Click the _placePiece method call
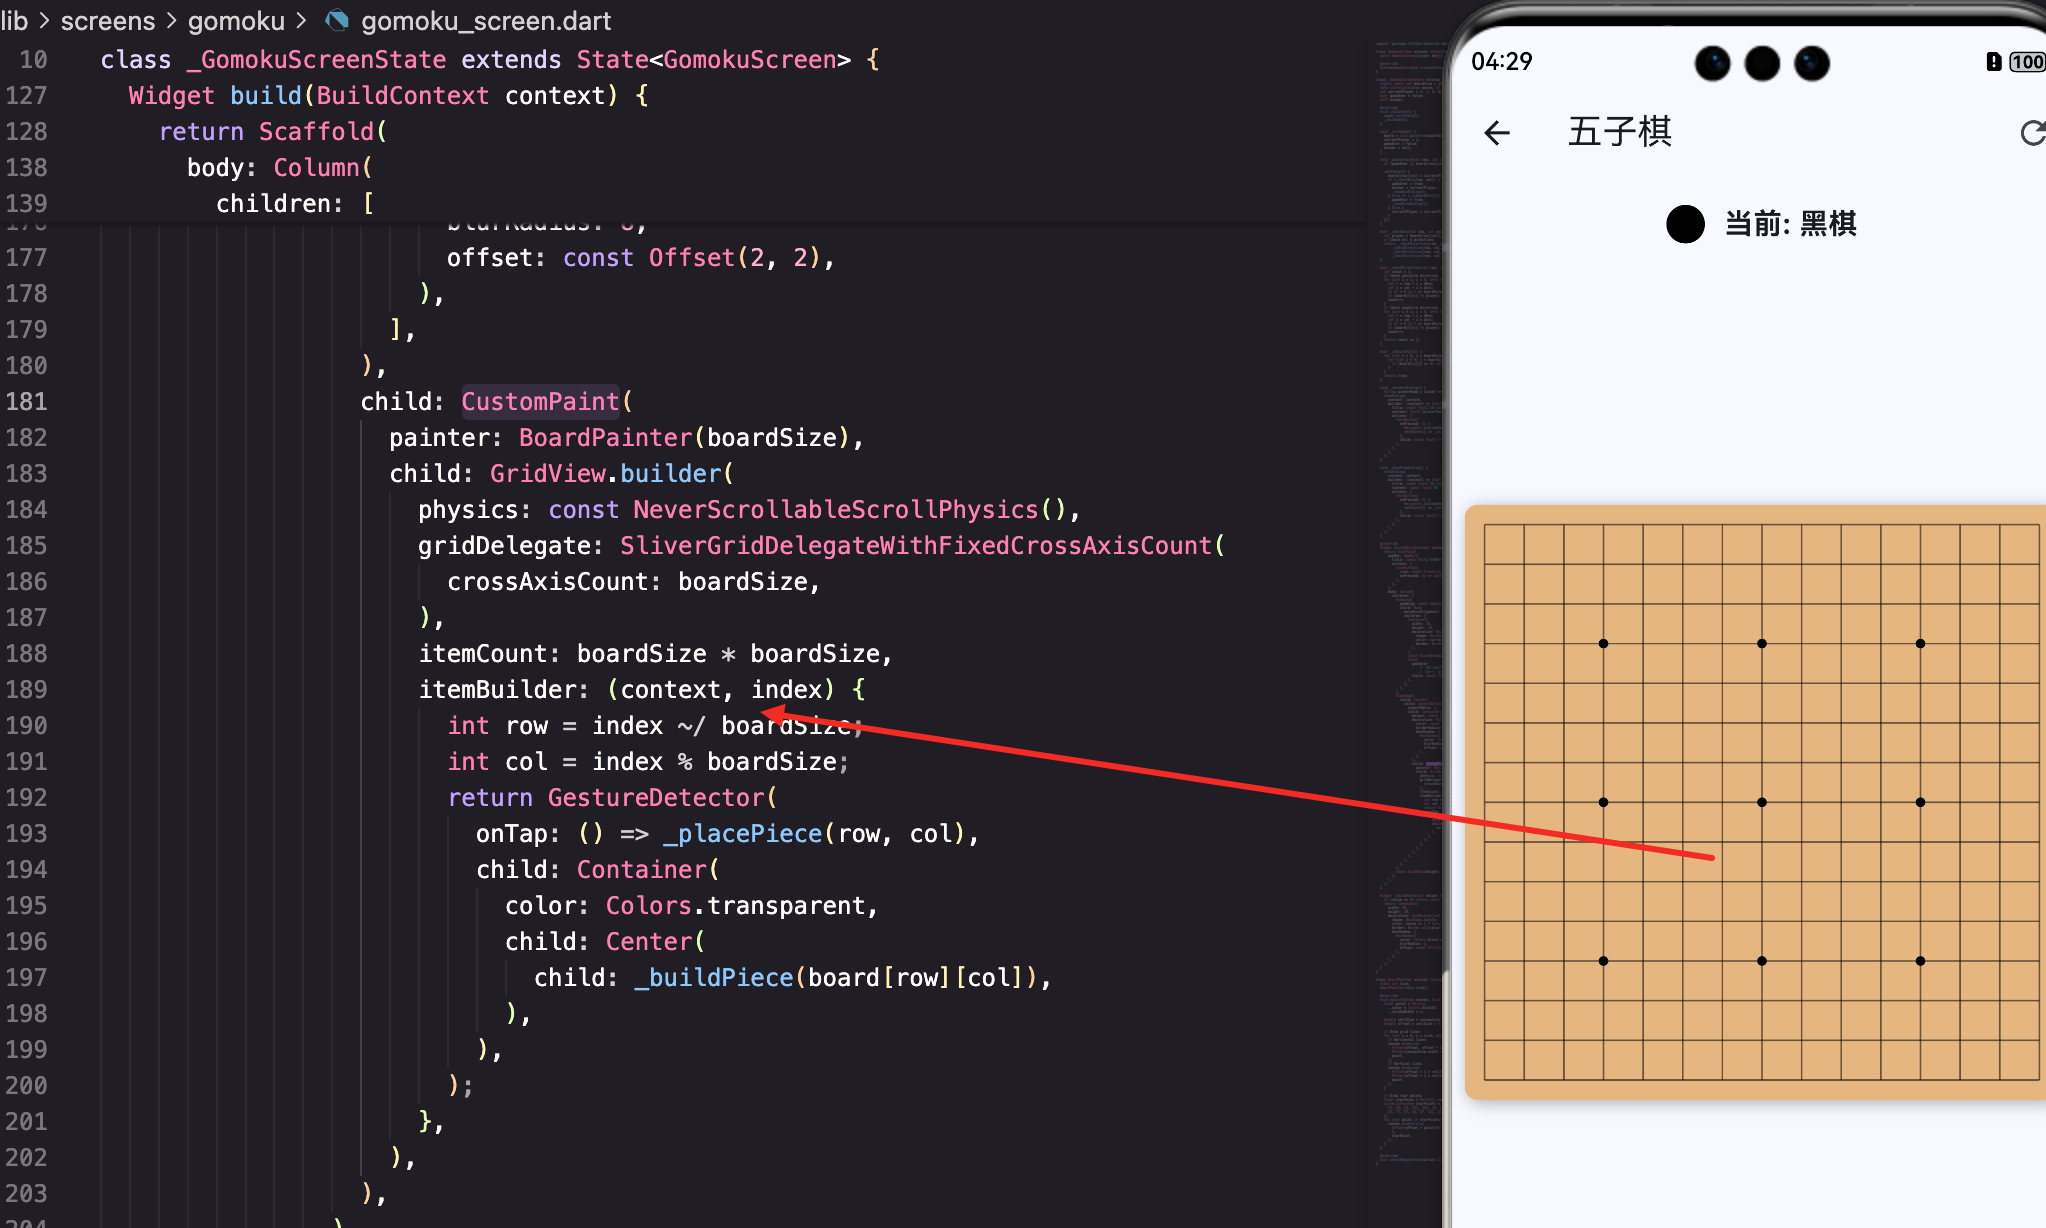The image size is (2046, 1228). 742,834
